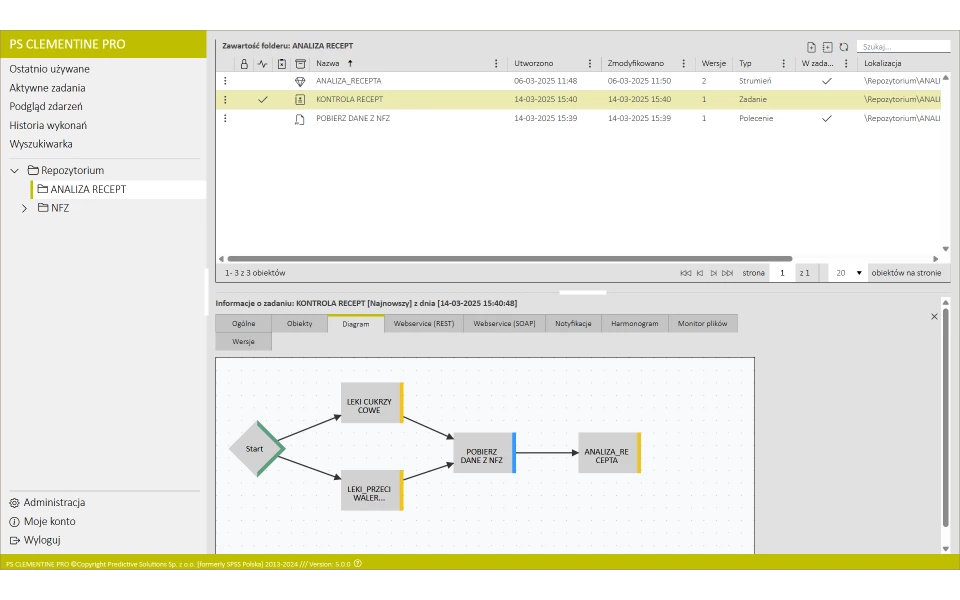The image size is (960, 600).
Task: Click the Szukaj search field
Action: click(x=904, y=47)
